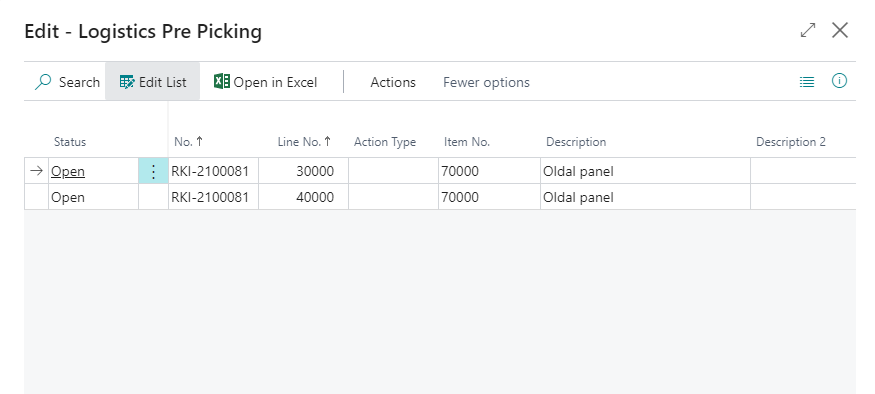This screenshot has height=394, width=875.
Task: Click the Action Type cell of line 30000
Action: (x=393, y=171)
